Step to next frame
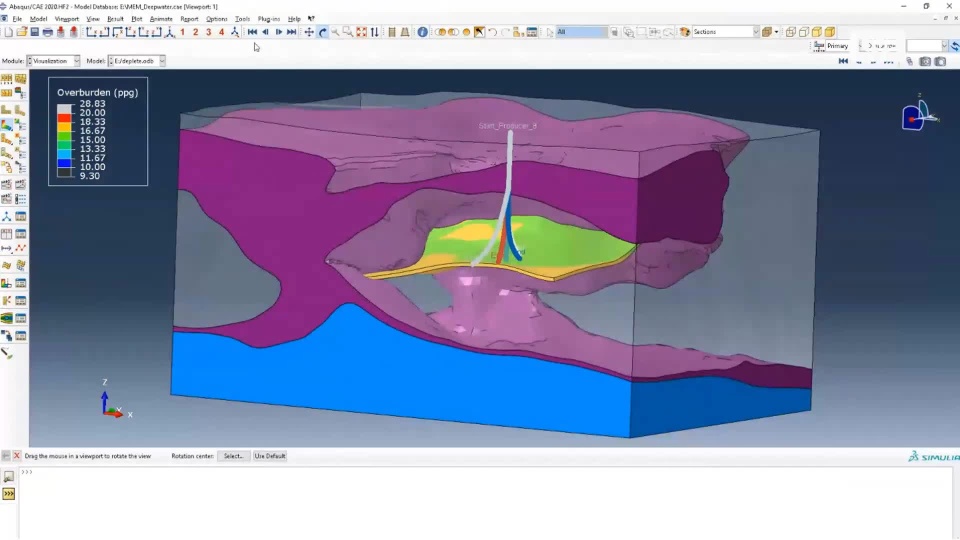Image resolution: width=960 pixels, height=540 pixels. click(x=279, y=32)
